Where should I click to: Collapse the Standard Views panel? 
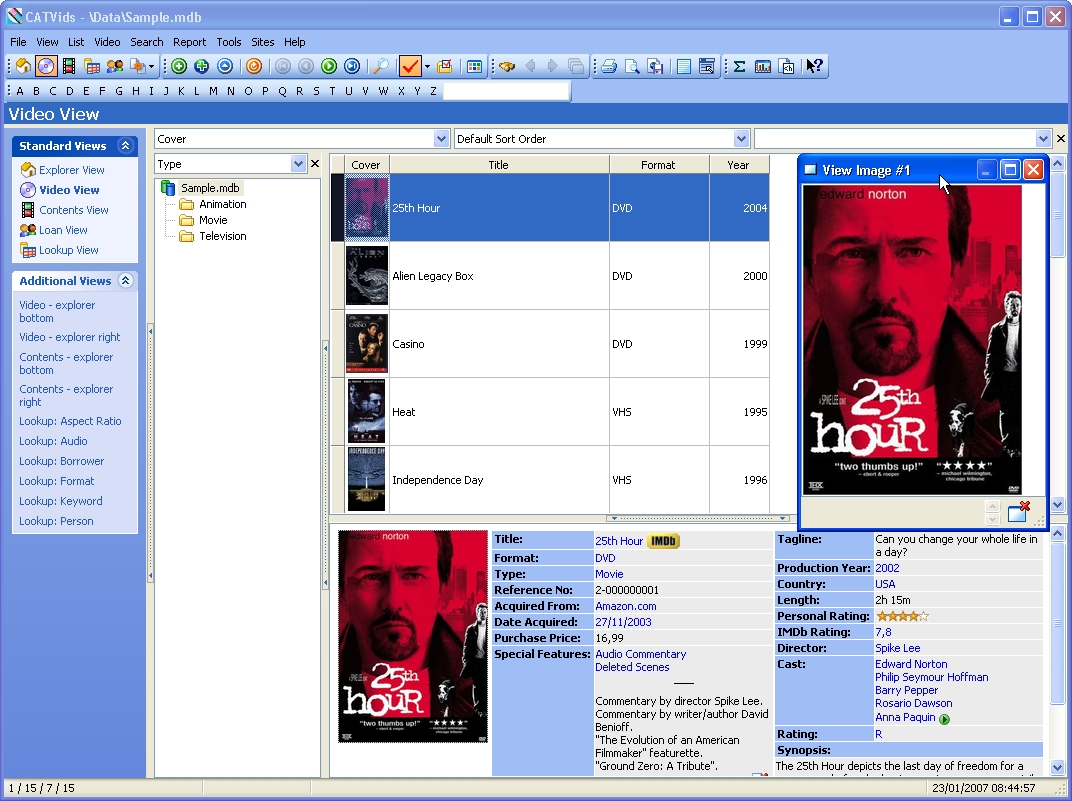point(125,146)
